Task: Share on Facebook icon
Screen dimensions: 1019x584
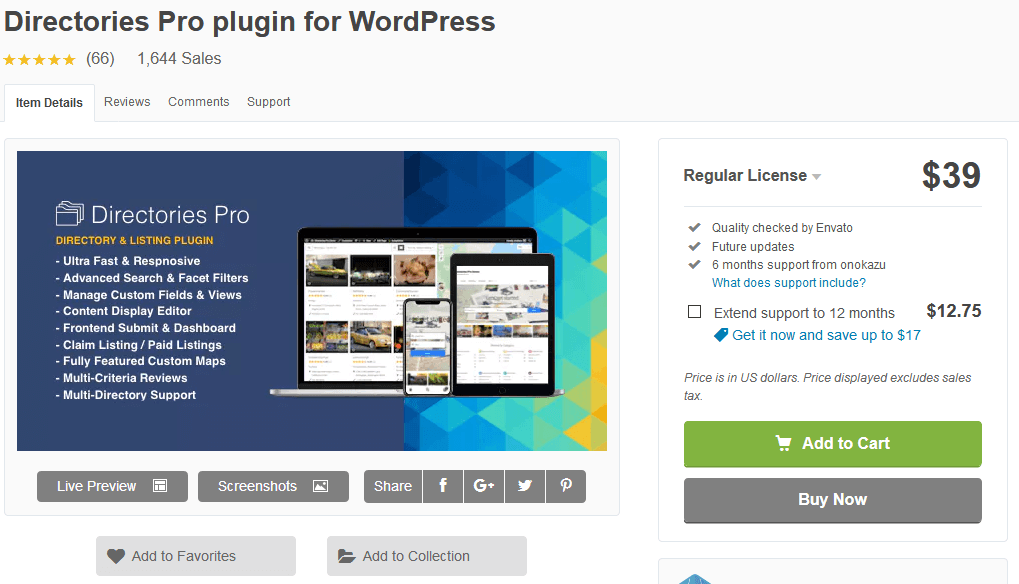Action: [443, 486]
